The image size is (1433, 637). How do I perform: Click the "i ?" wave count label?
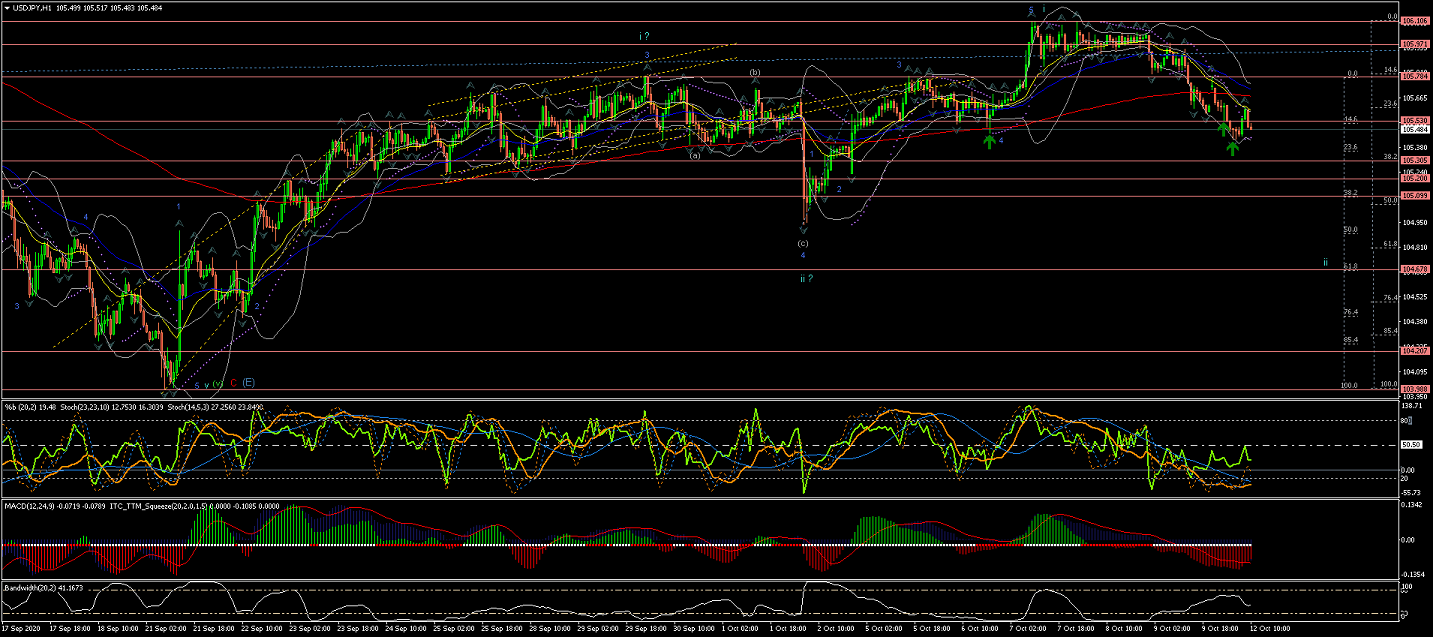tap(647, 37)
